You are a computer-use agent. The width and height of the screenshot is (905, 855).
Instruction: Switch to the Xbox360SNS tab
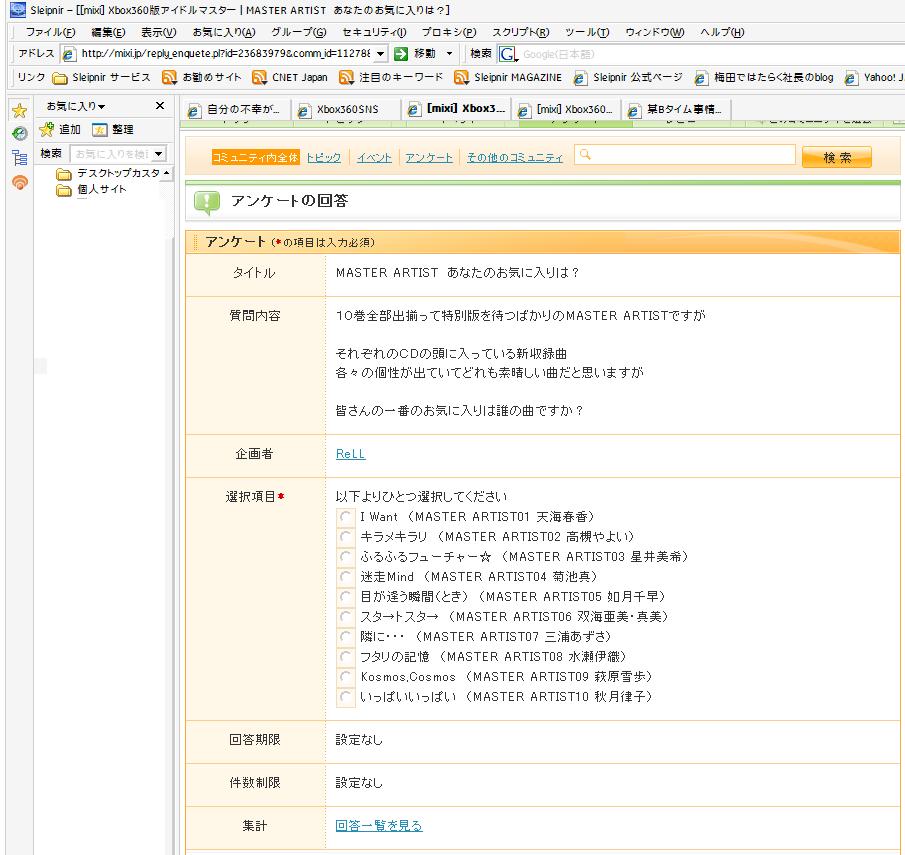tap(346, 109)
